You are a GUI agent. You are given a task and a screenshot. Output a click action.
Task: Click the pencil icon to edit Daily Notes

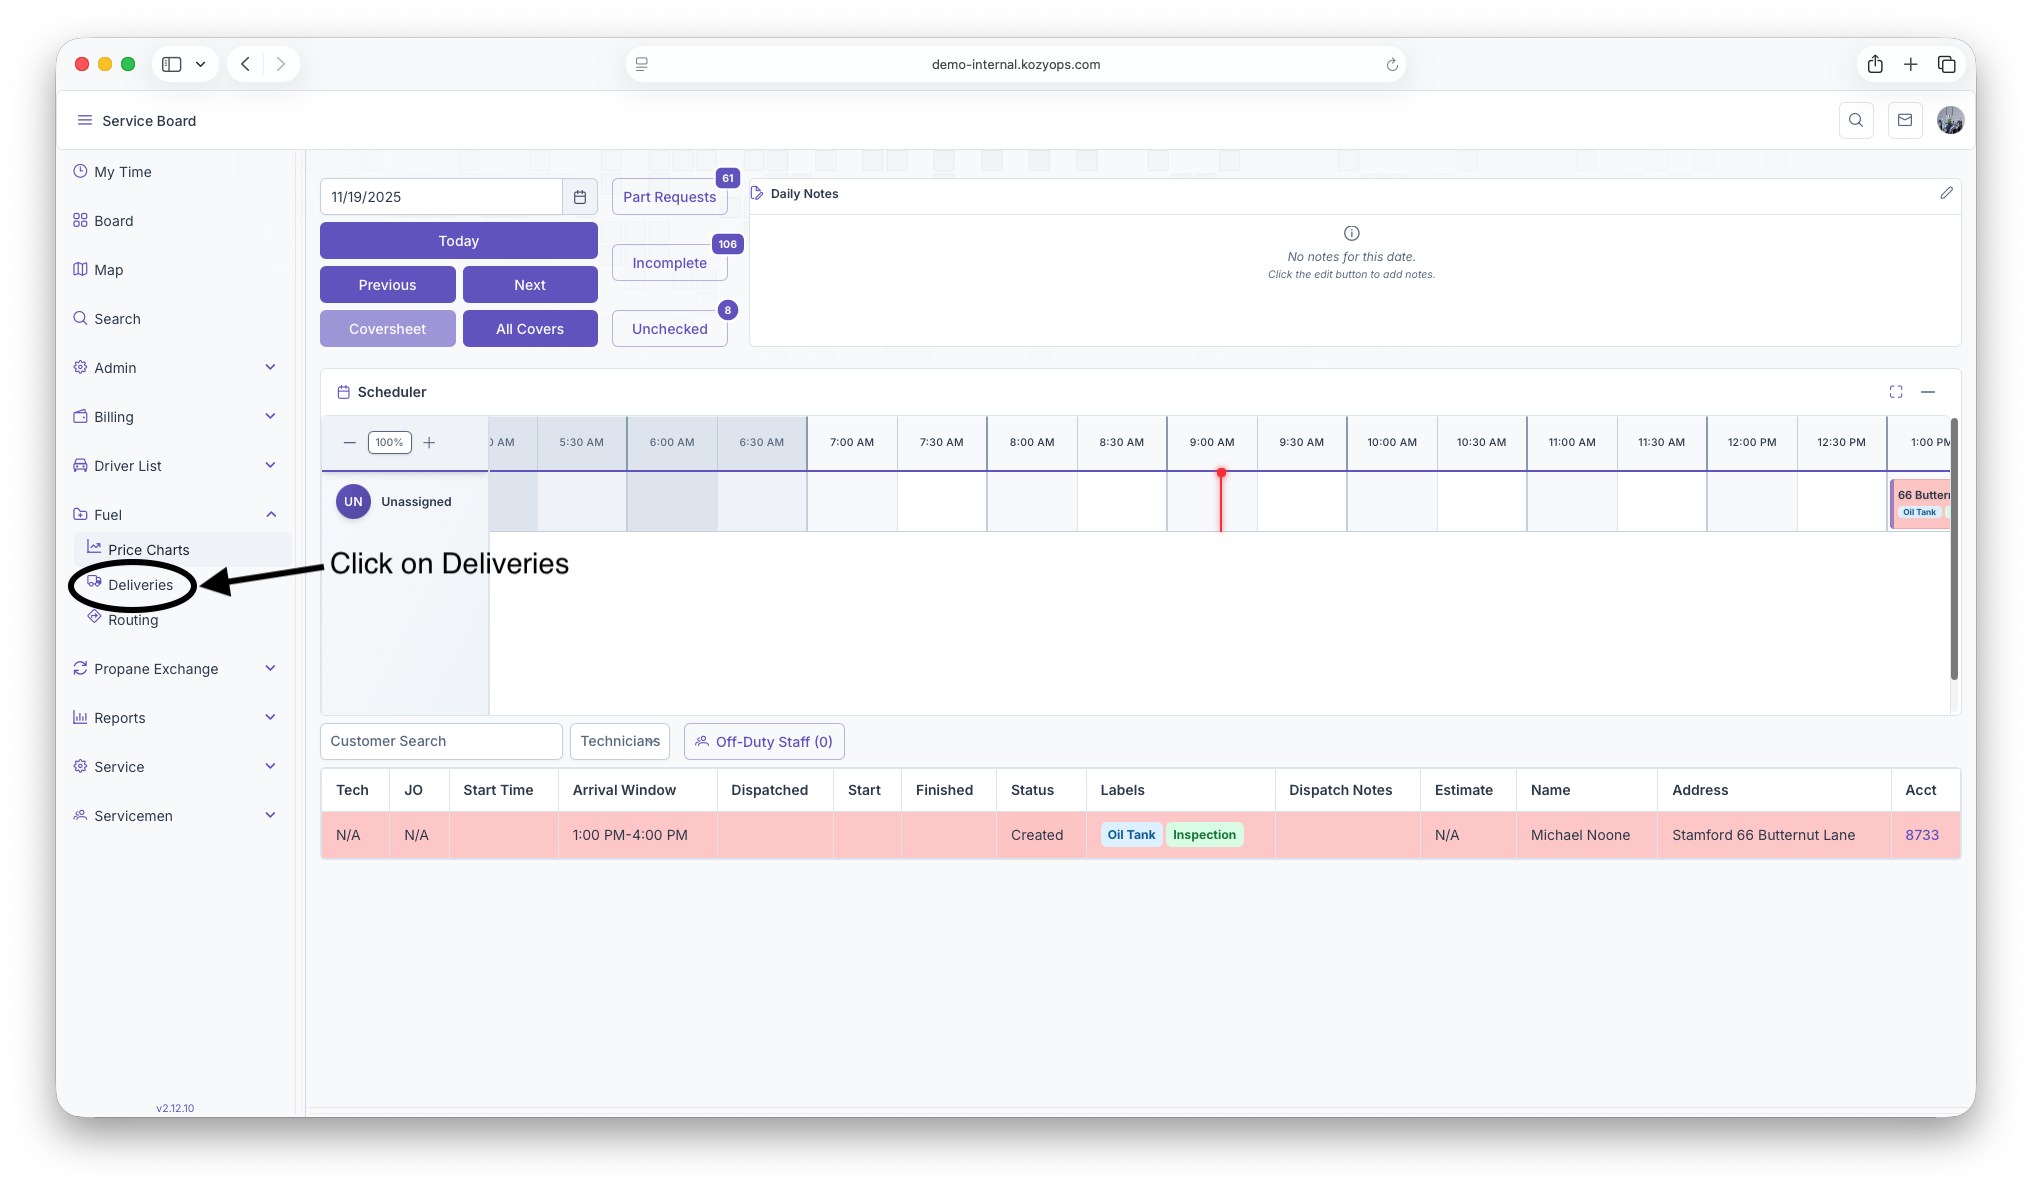[1946, 193]
